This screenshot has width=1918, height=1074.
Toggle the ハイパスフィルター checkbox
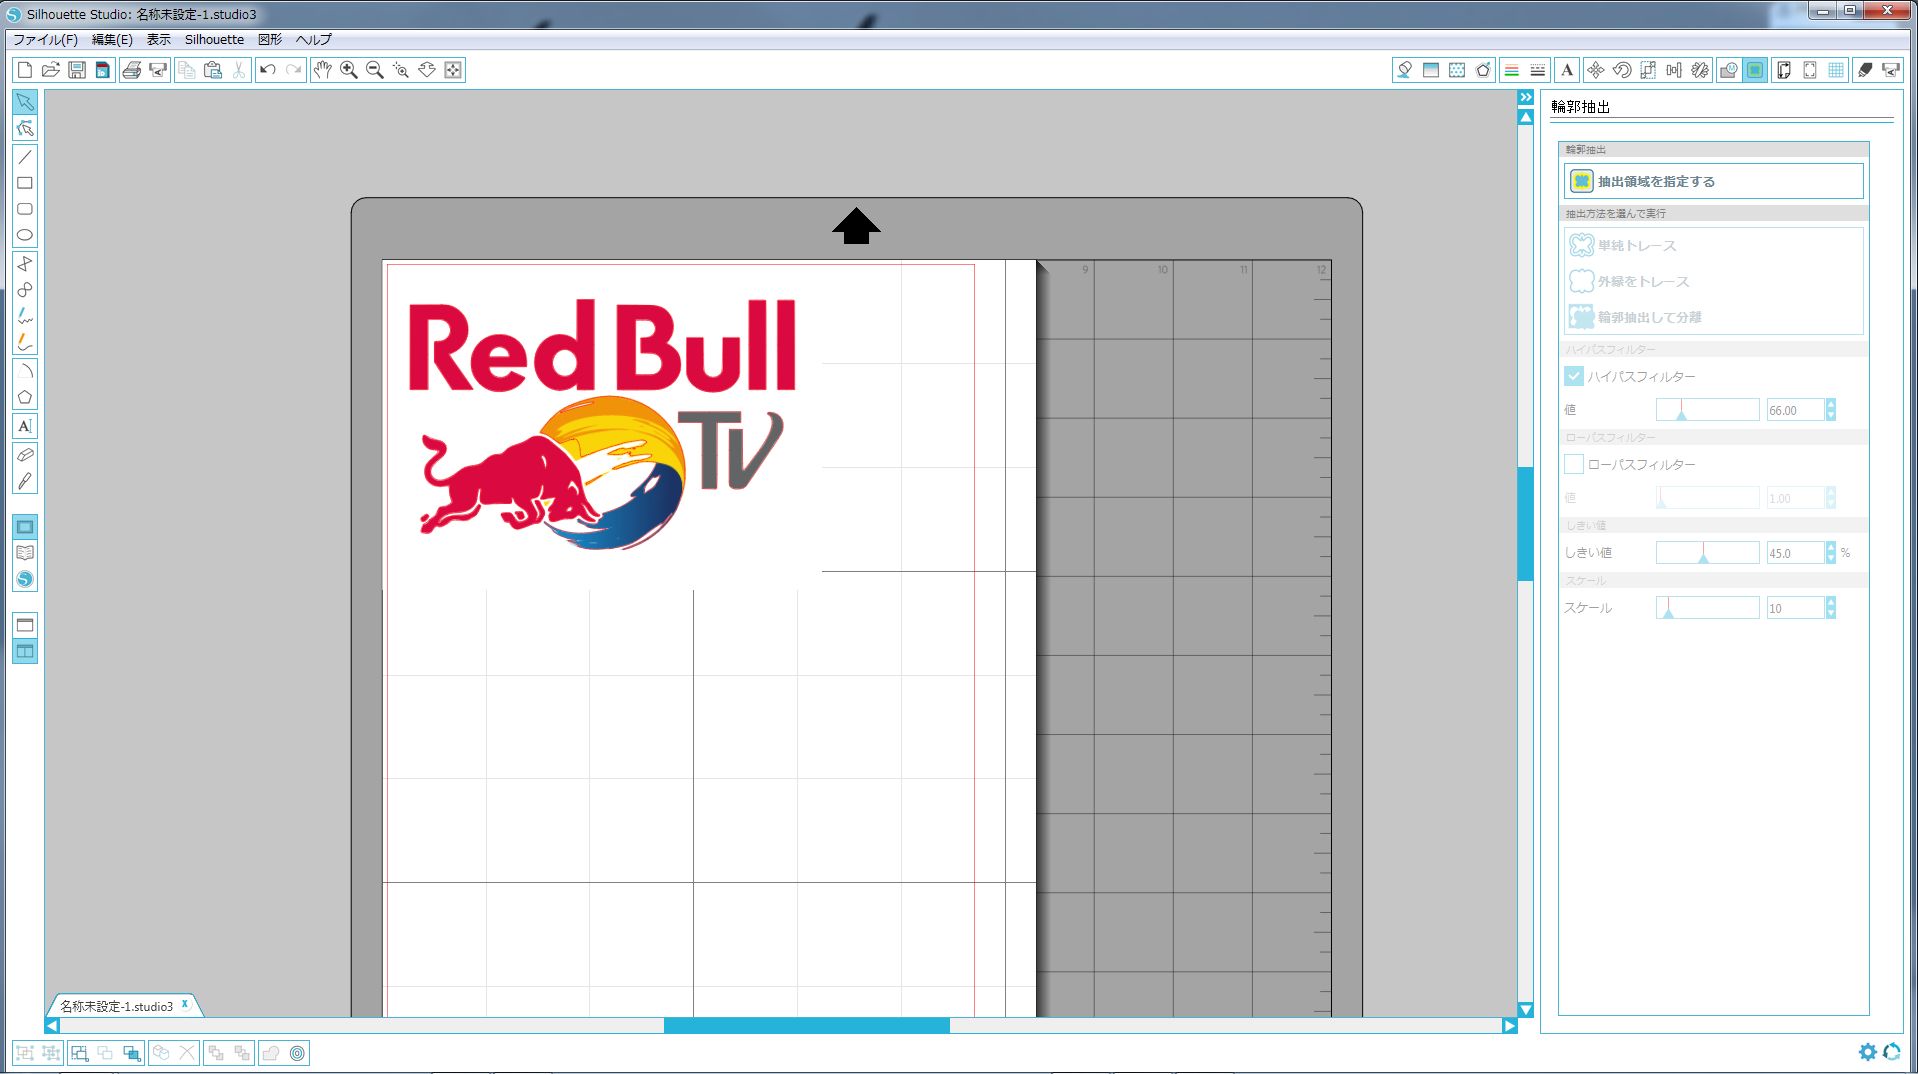[x=1574, y=376]
